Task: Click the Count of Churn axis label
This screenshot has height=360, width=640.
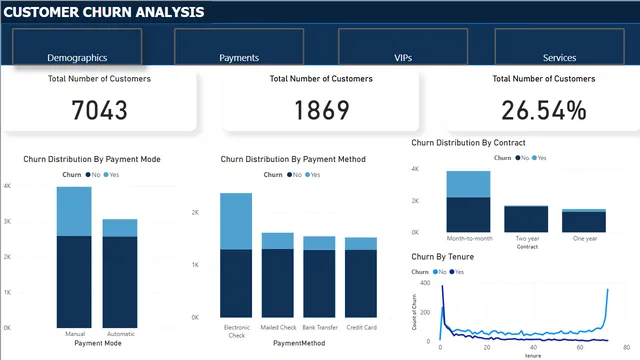Action: point(414,312)
